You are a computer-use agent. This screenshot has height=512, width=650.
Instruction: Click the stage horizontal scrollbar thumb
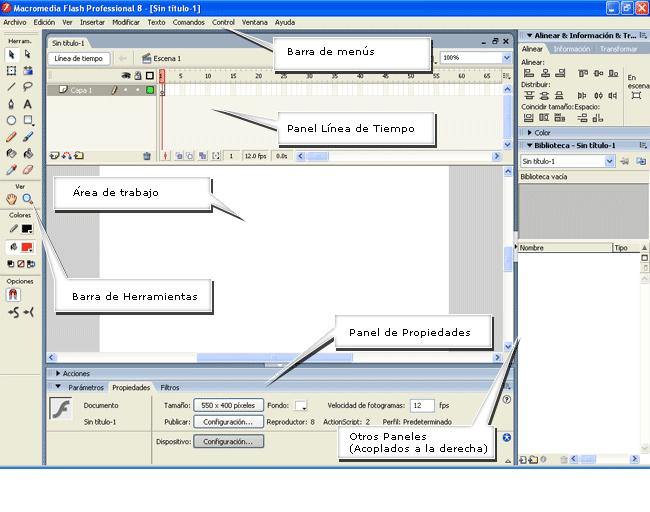coord(274,357)
